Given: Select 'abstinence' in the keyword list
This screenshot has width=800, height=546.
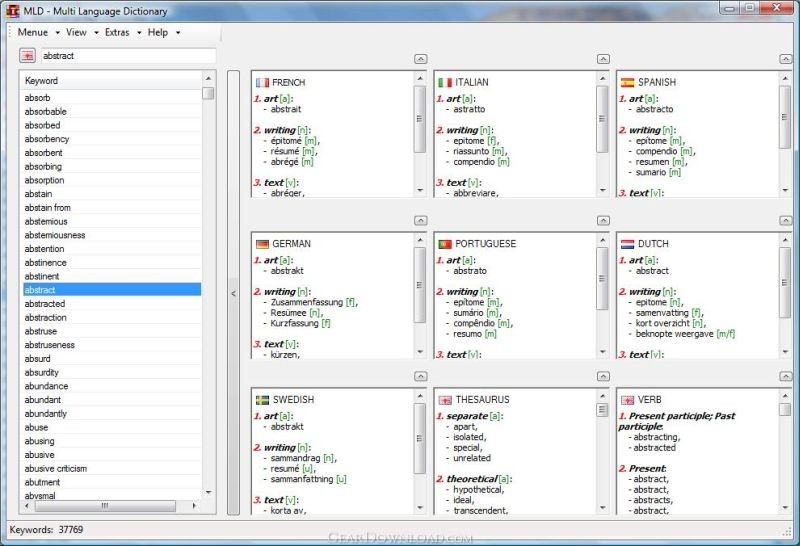Looking at the screenshot, I should click(112, 263).
